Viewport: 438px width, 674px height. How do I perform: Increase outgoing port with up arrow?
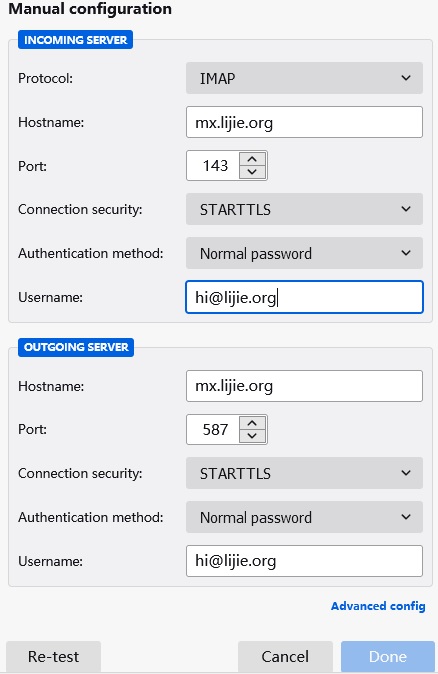pyautogui.click(x=252, y=423)
